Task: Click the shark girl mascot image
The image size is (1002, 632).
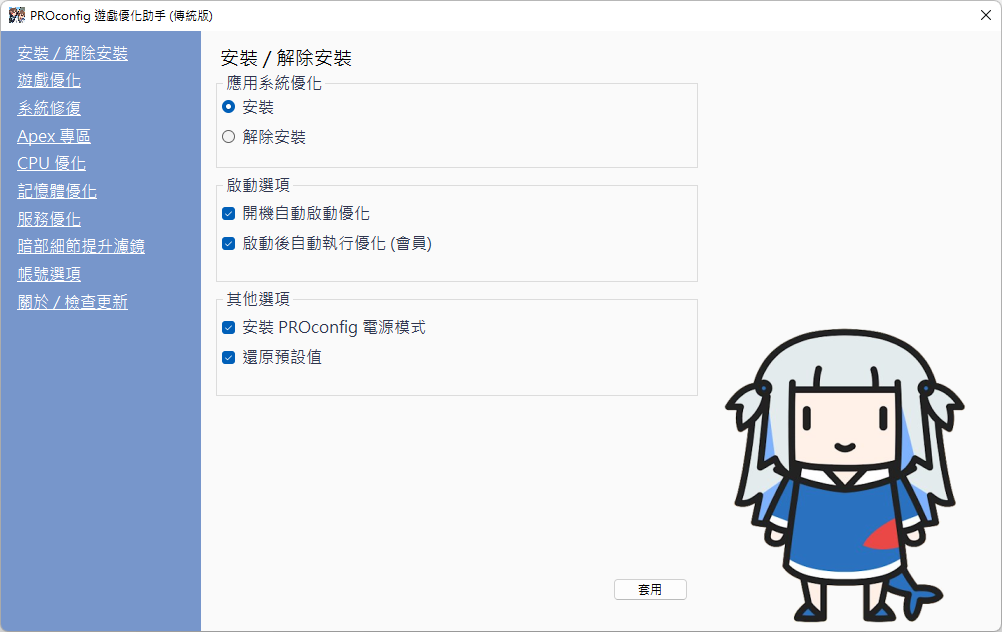Action: pos(844,476)
